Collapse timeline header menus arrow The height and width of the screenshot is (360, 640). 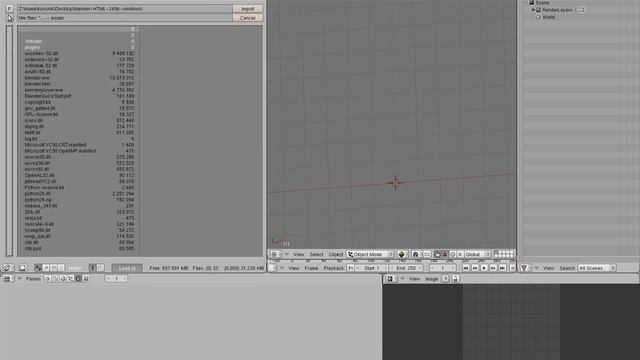282,268
